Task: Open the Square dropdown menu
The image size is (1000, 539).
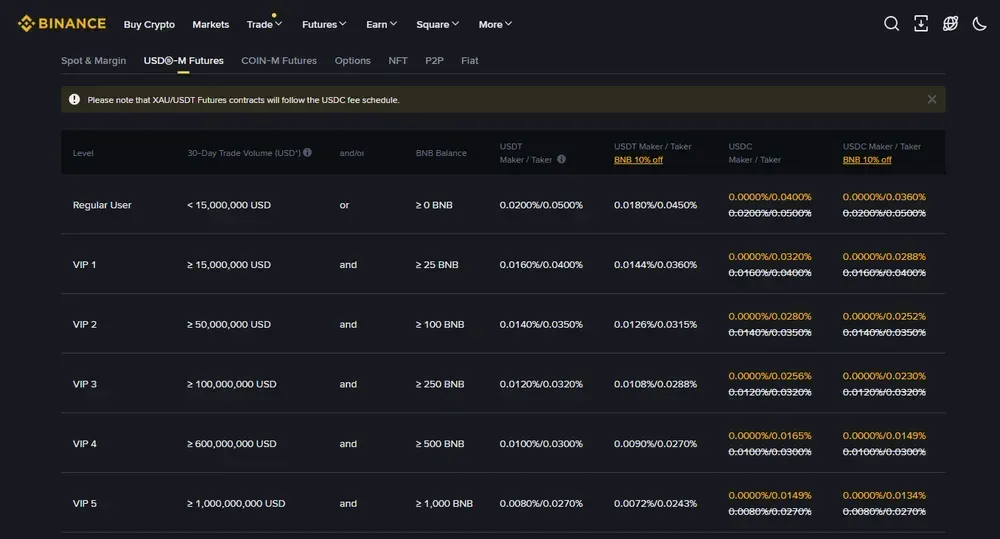Action: click(438, 24)
